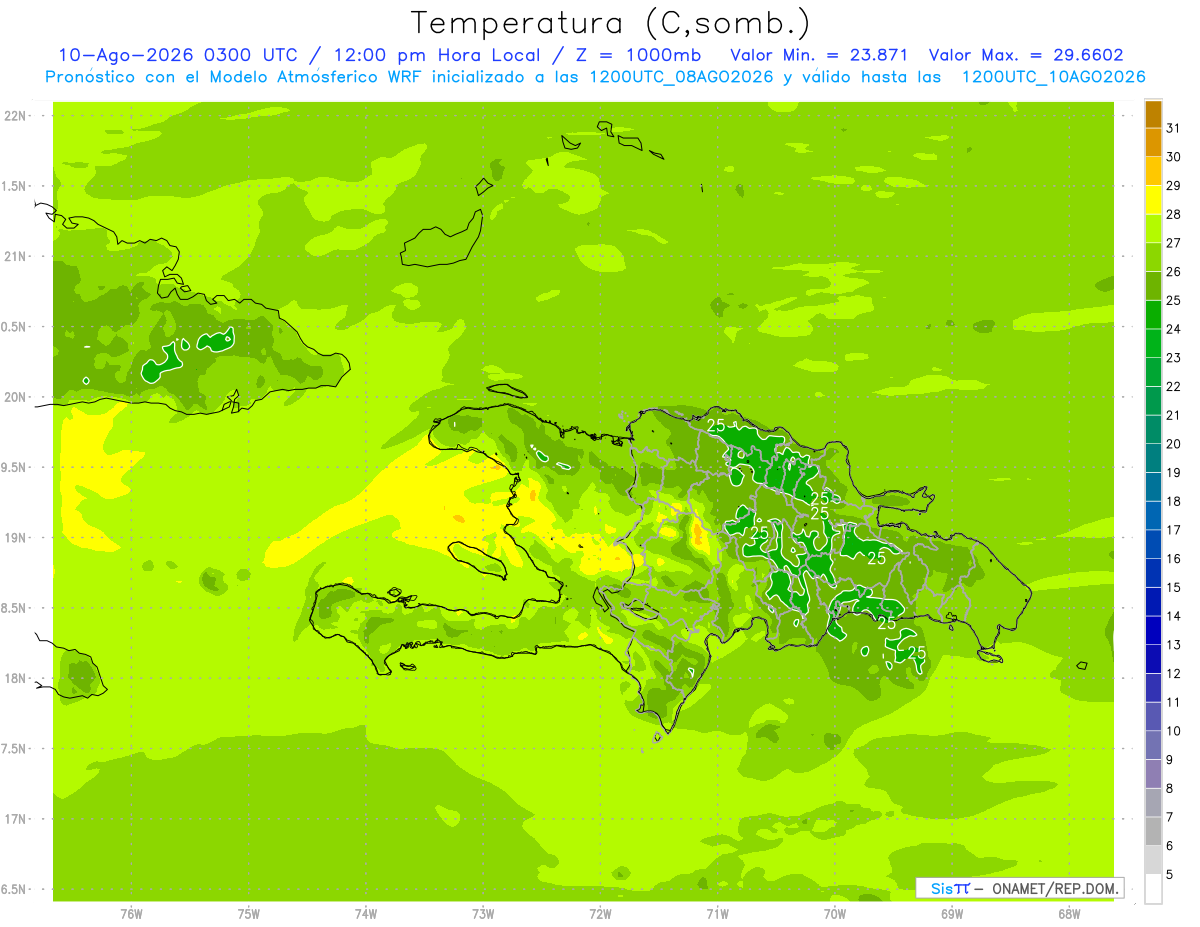This screenshot has height=927, width=1200.
Task: Click the "20N" latitude axis label
Action: (x=17, y=397)
